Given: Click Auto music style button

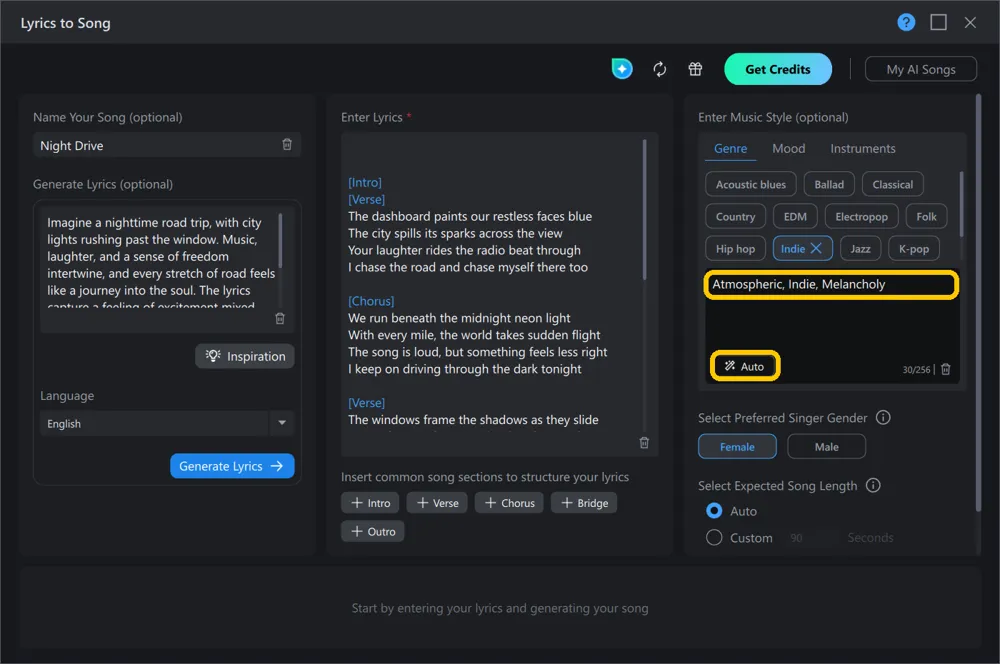Looking at the screenshot, I should pos(744,366).
